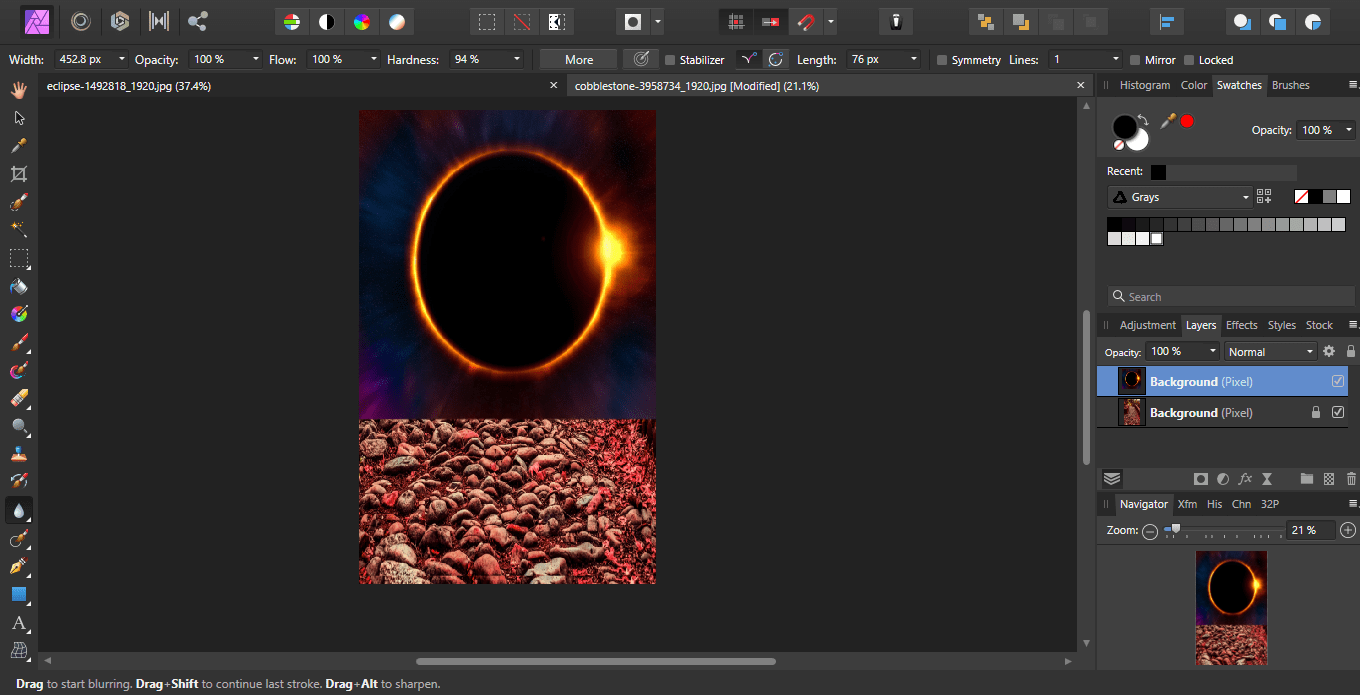Open the Histogram panel tab
The height and width of the screenshot is (695, 1360).
[x=1144, y=85]
